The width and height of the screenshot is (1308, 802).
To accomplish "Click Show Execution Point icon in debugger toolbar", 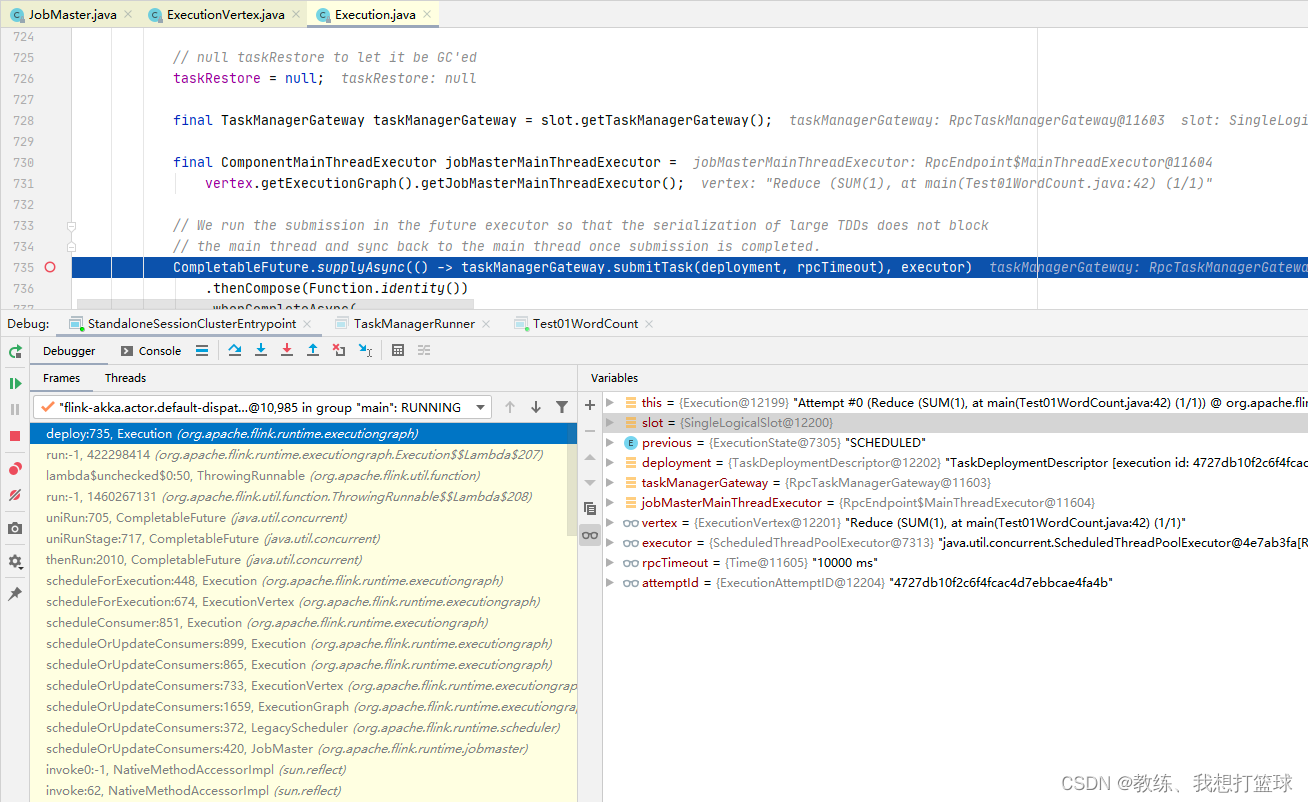I will click(202, 350).
